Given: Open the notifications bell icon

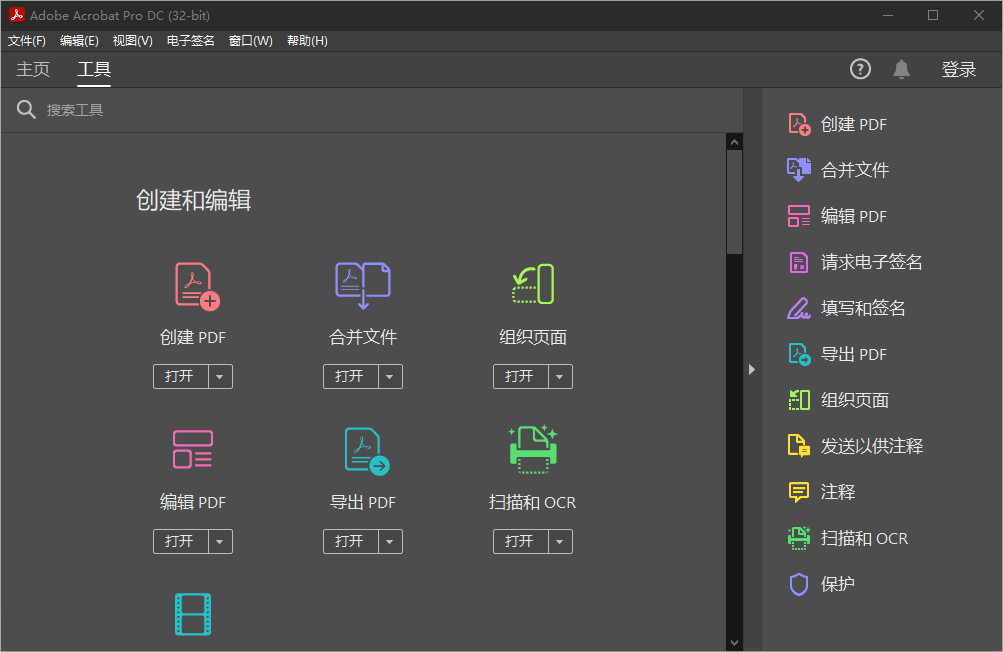Looking at the screenshot, I should click(901, 69).
